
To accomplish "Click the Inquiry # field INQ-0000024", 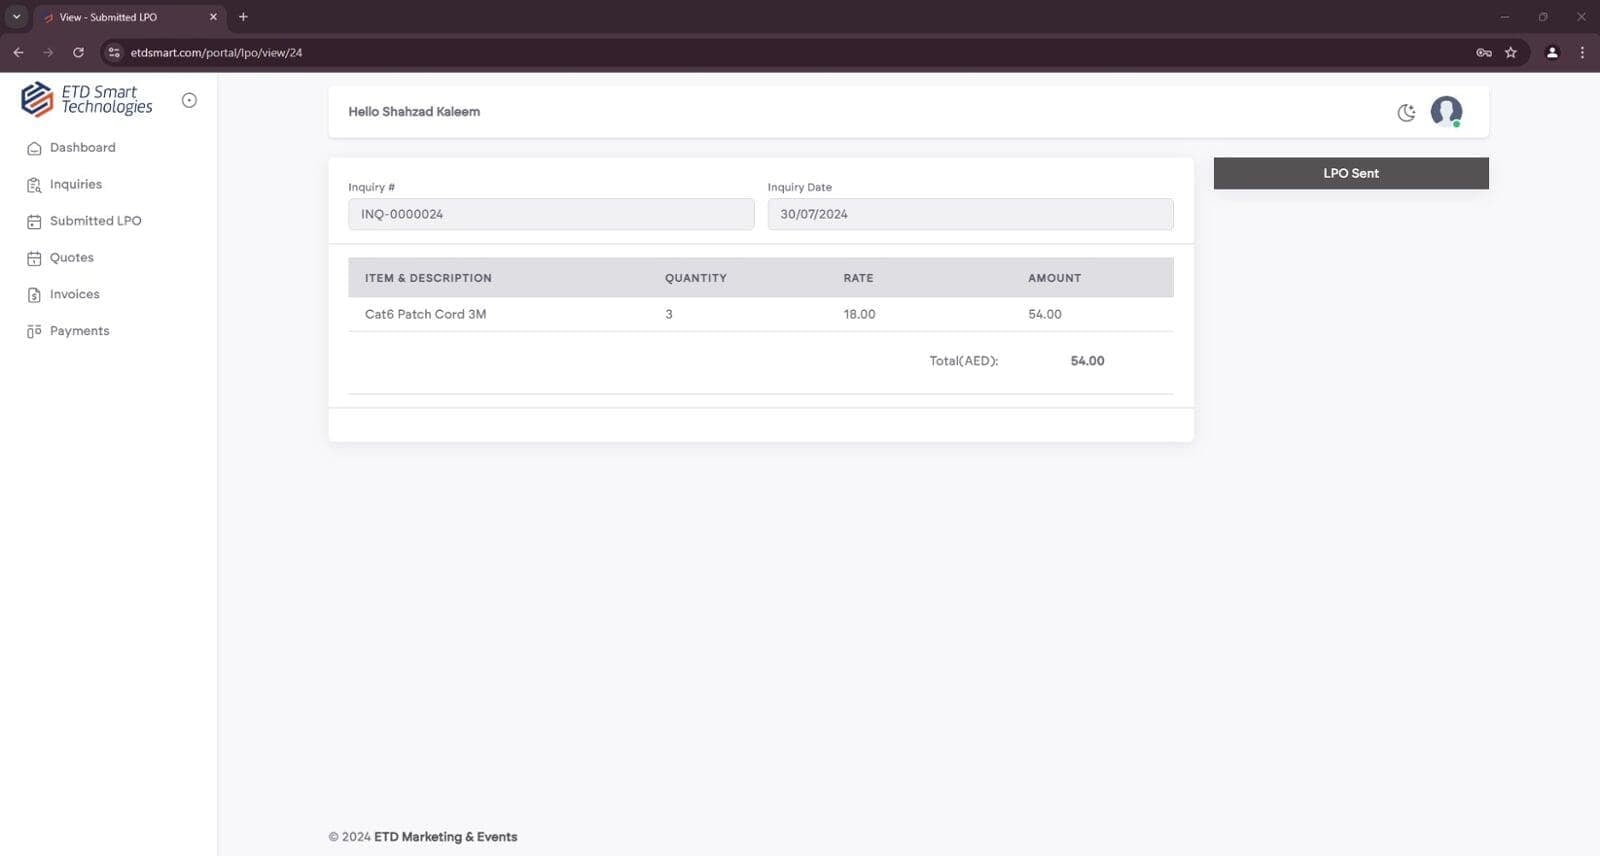I will [x=551, y=214].
